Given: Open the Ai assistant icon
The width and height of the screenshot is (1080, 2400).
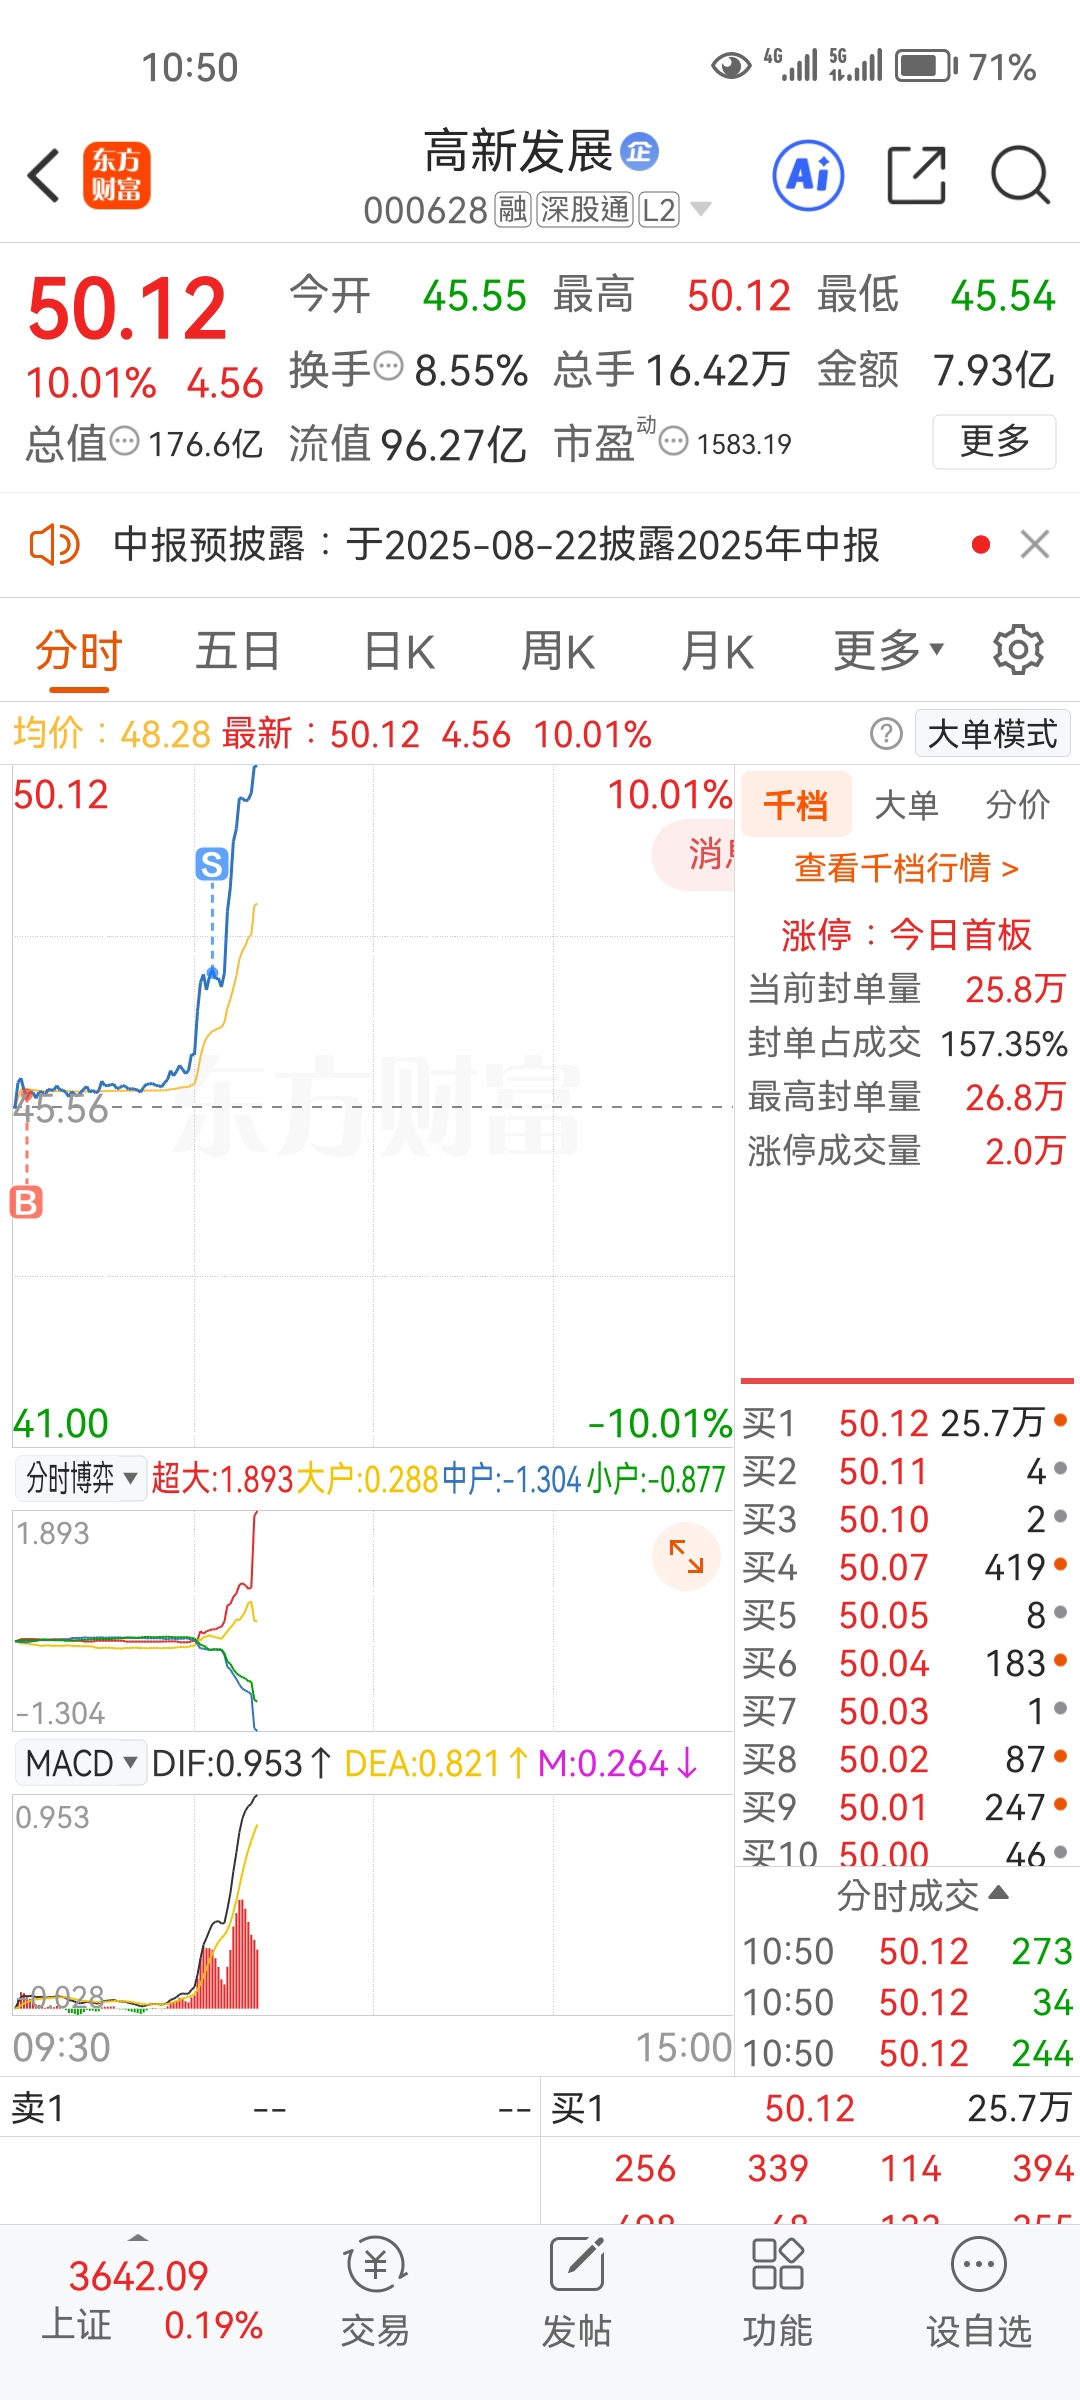Looking at the screenshot, I should [x=808, y=175].
